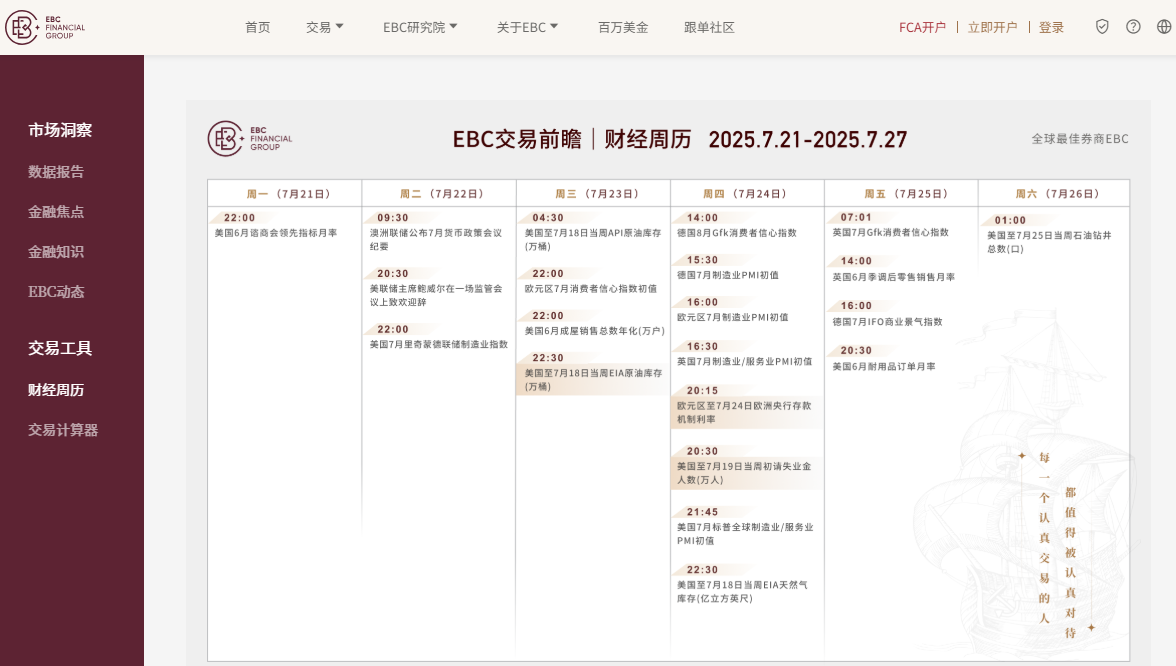The height and width of the screenshot is (666, 1176).
Task: Click the 澳洲联储公布7月货币政策会议纪要 entry
Action: (436, 240)
